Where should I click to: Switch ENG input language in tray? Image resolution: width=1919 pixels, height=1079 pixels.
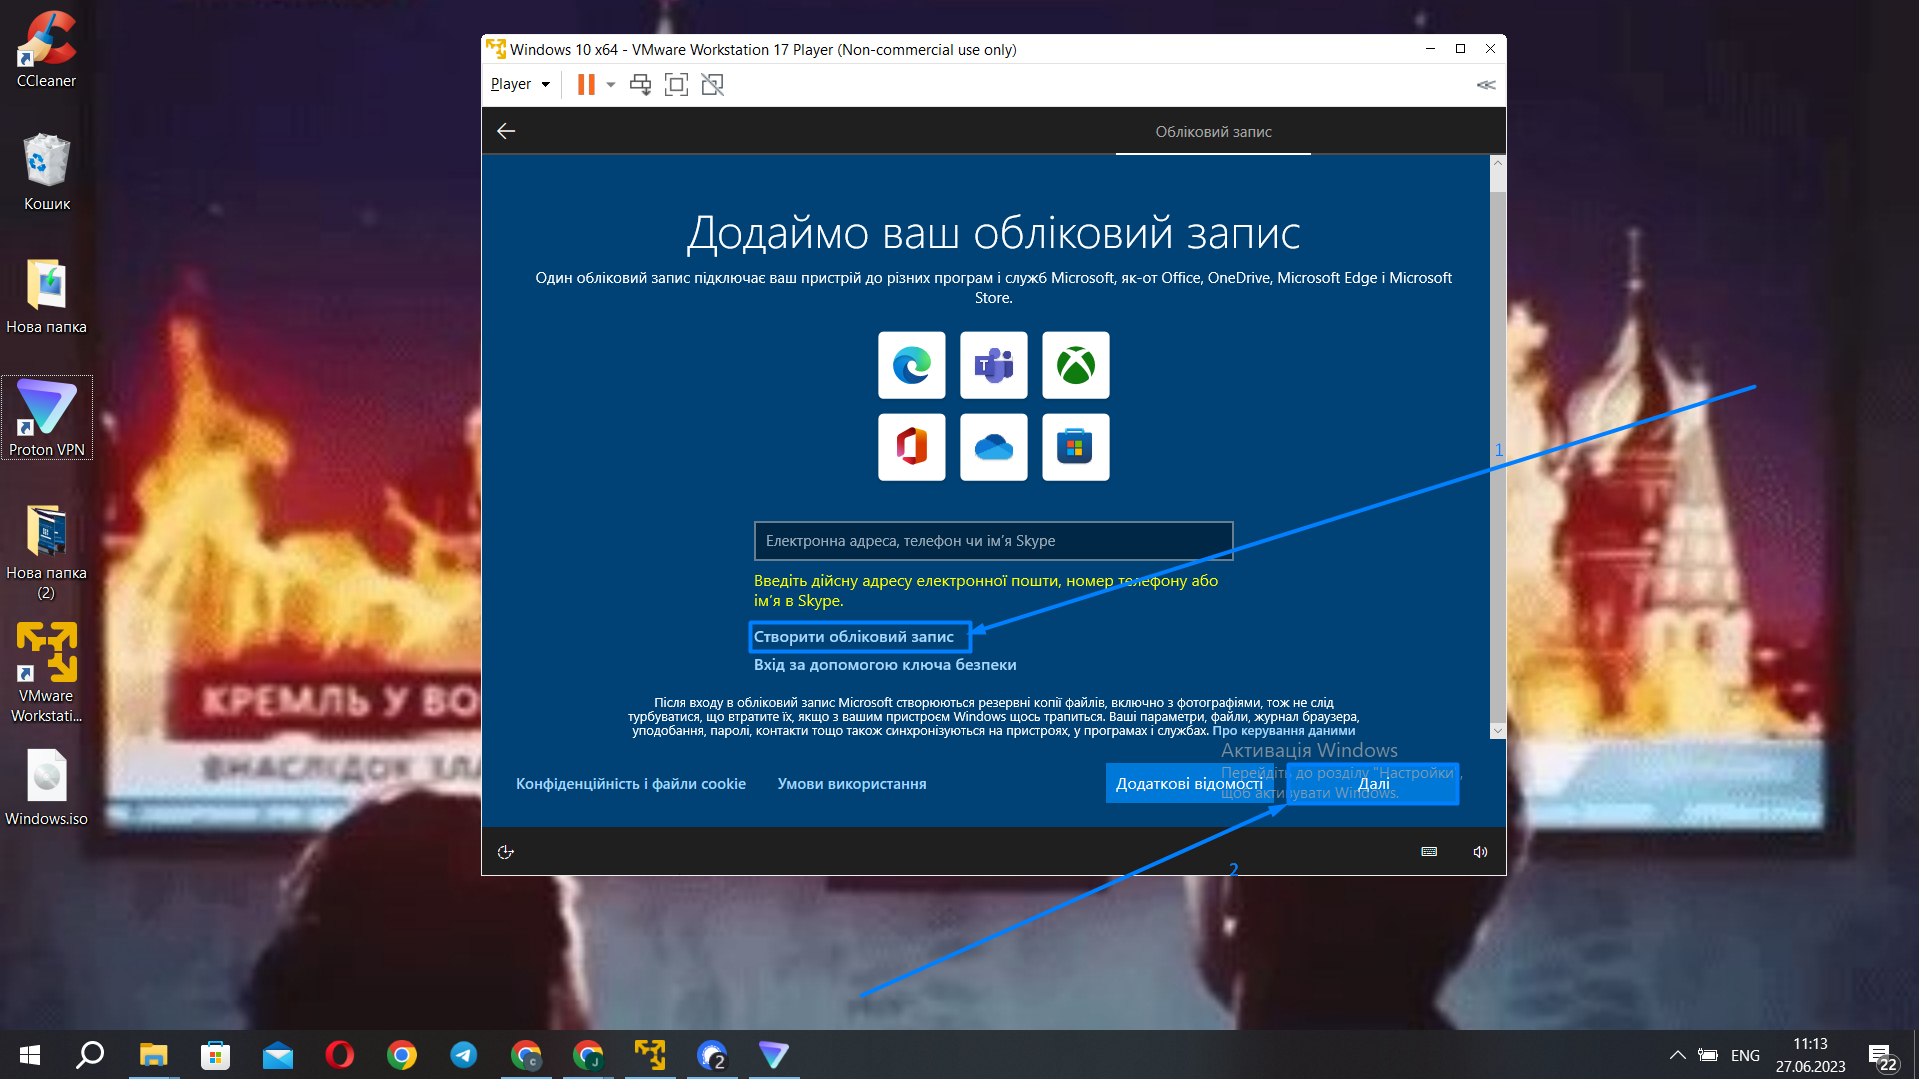(x=1745, y=1055)
